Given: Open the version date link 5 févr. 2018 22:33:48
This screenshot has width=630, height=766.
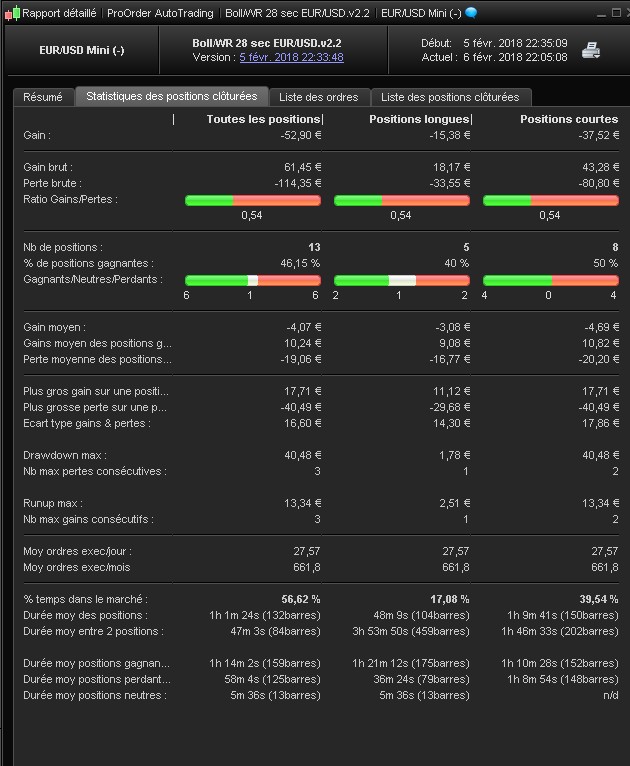Looking at the screenshot, I should pos(291,57).
